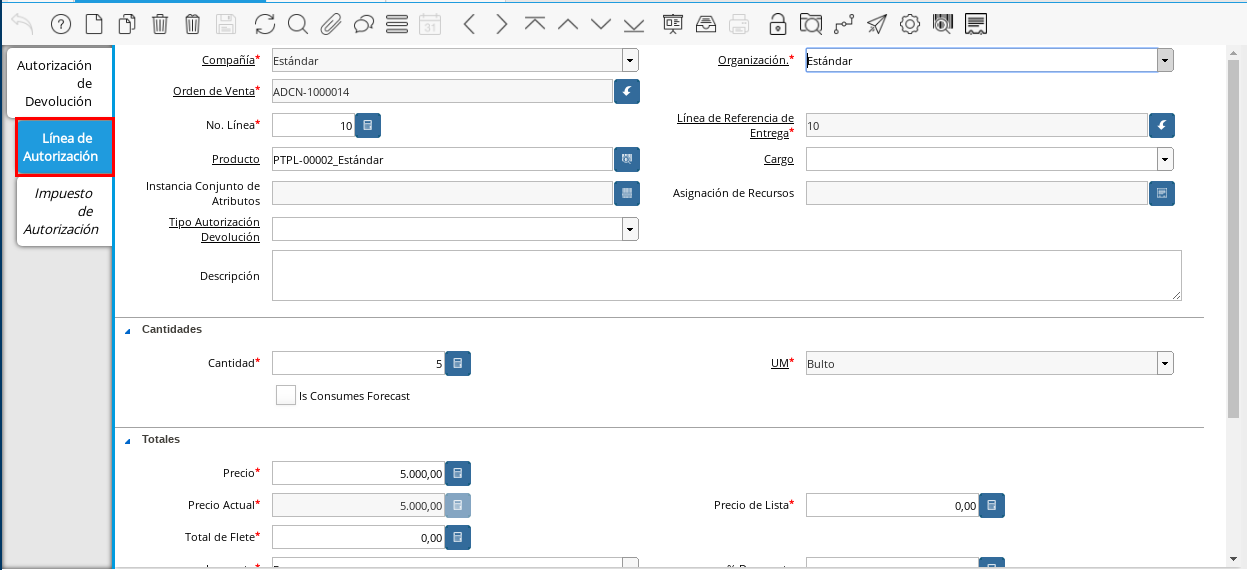This screenshot has width=1247, height=570.
Task: Open the Producto search button
Action: click(627, 159)
